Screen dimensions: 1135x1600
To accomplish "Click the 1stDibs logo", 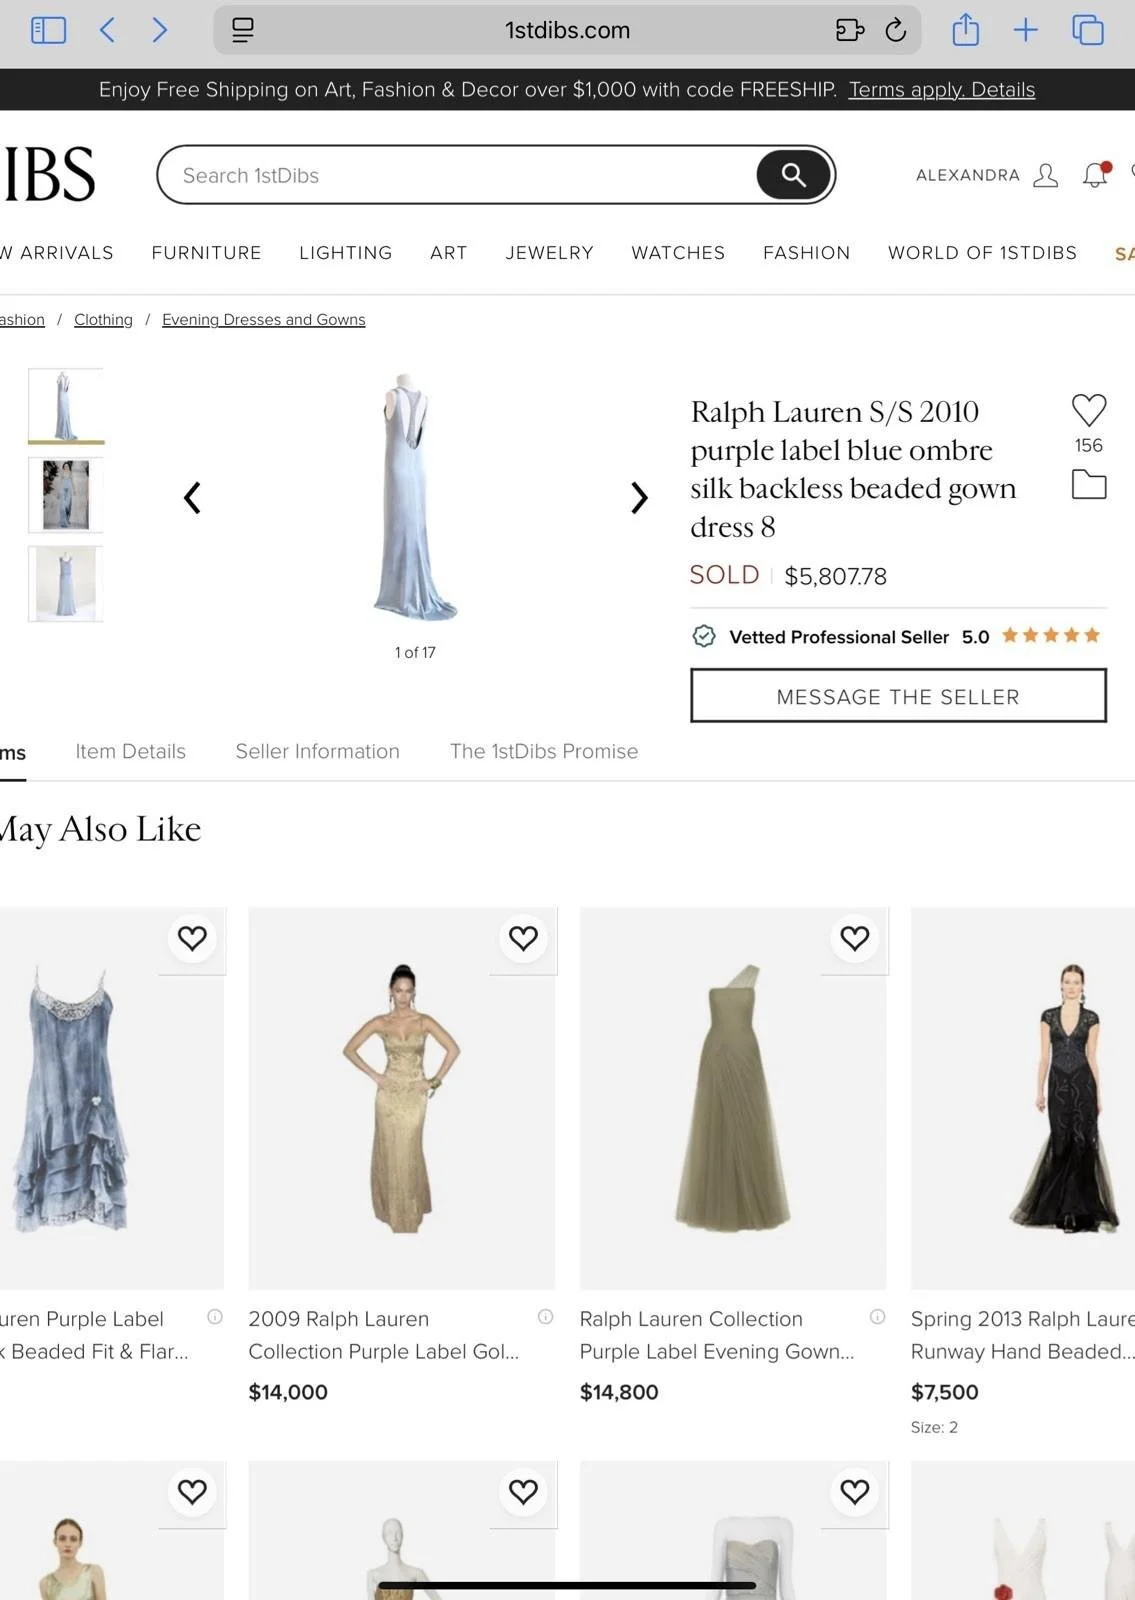I will 48,175.
